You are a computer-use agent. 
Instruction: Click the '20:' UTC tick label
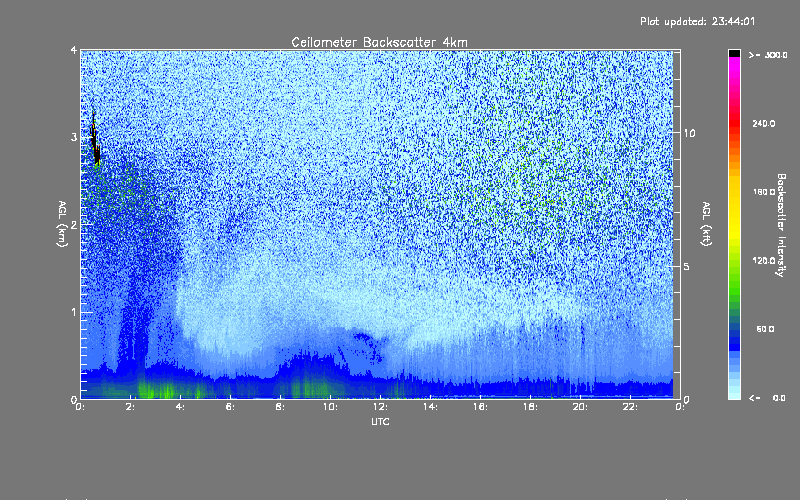580,407
